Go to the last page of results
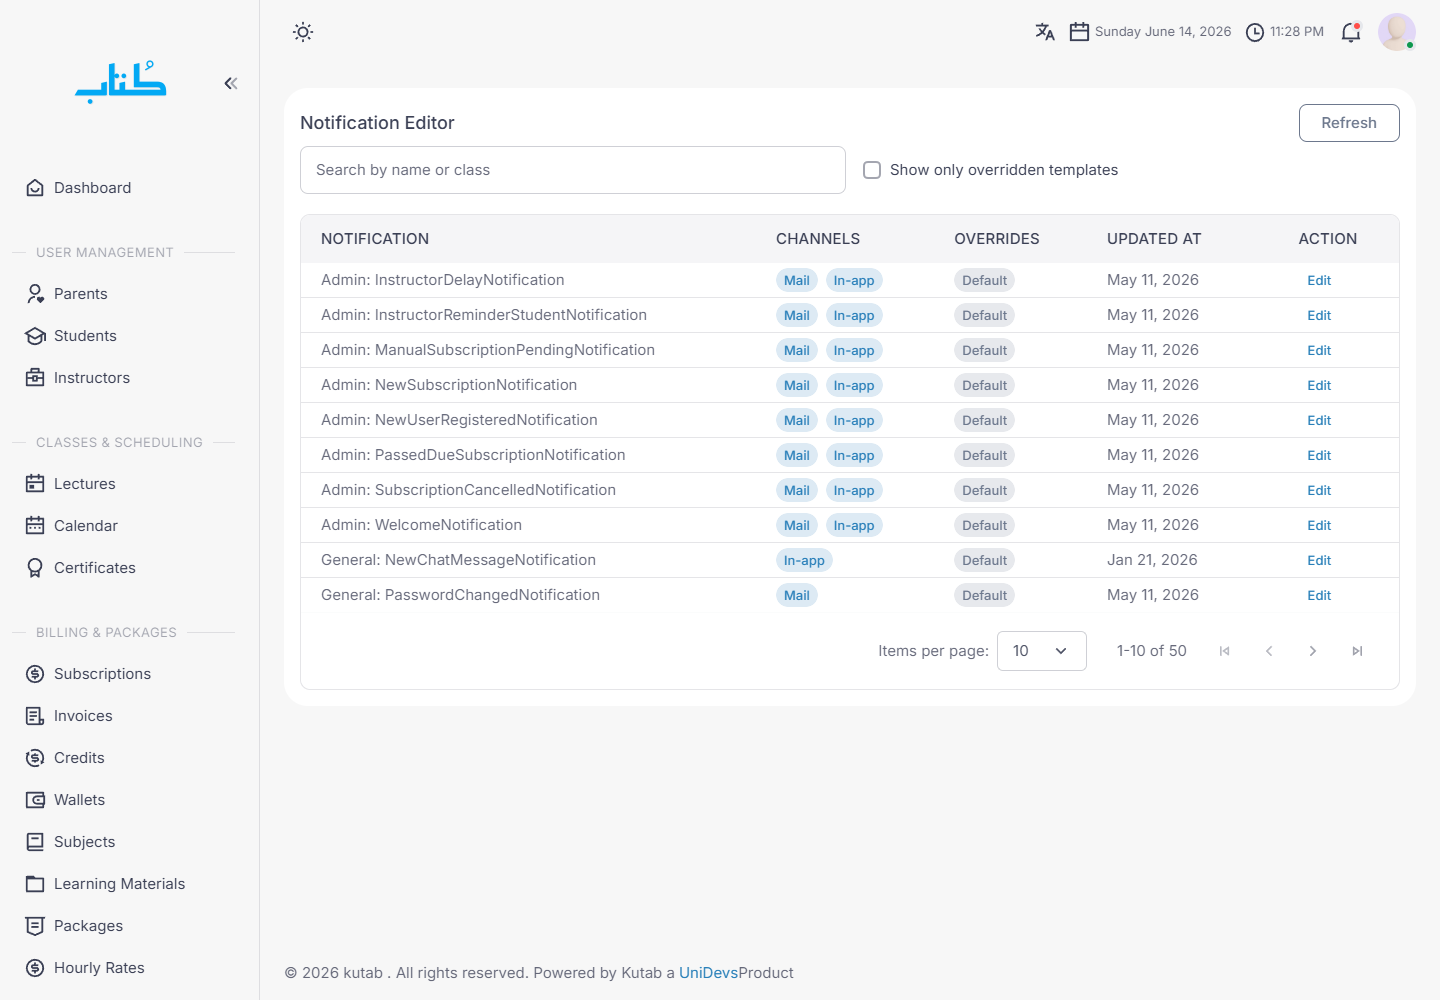 [1357, 651]
